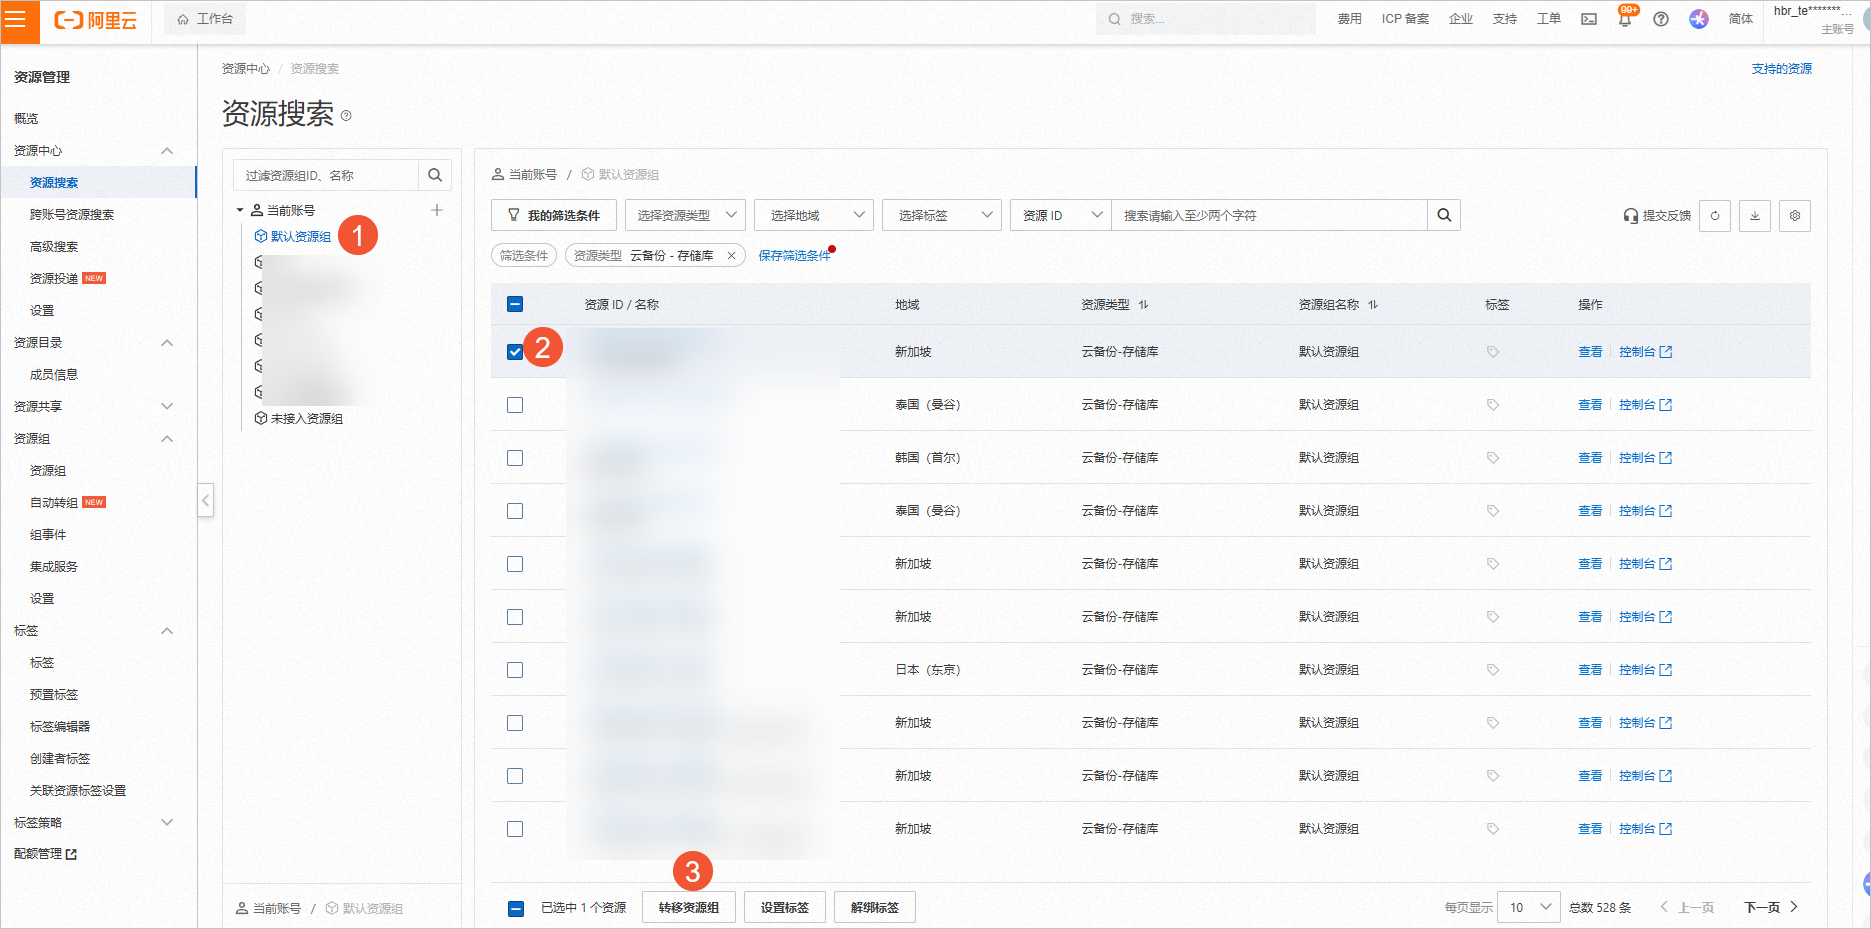
Task: Open the 选择资源类型 dropdown
Action: tap(685, 215)
